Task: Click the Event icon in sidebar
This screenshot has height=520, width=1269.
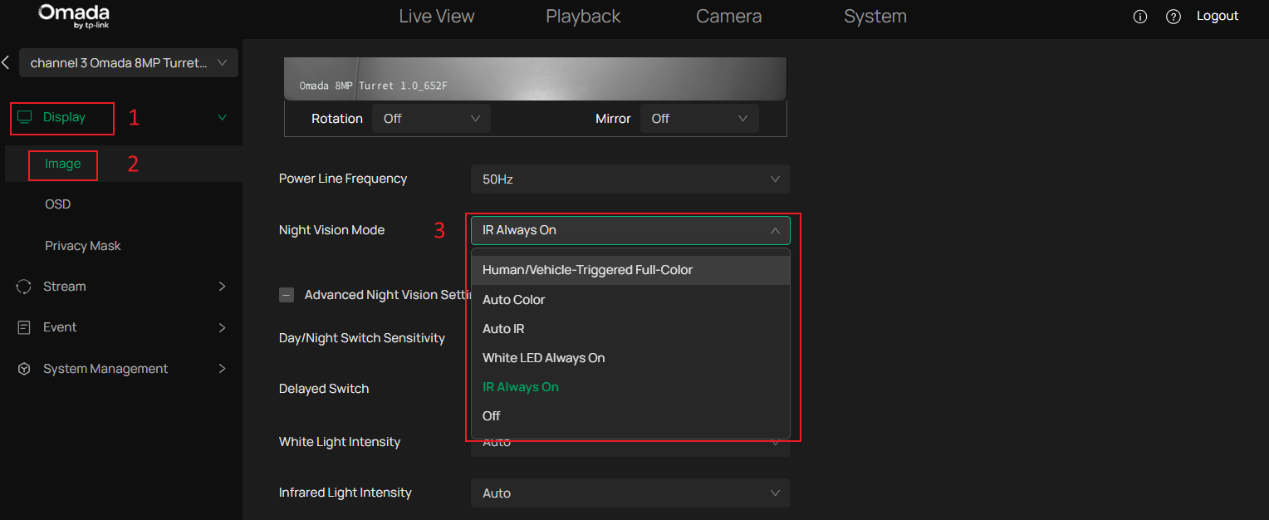Action: [x=25, y=328]
